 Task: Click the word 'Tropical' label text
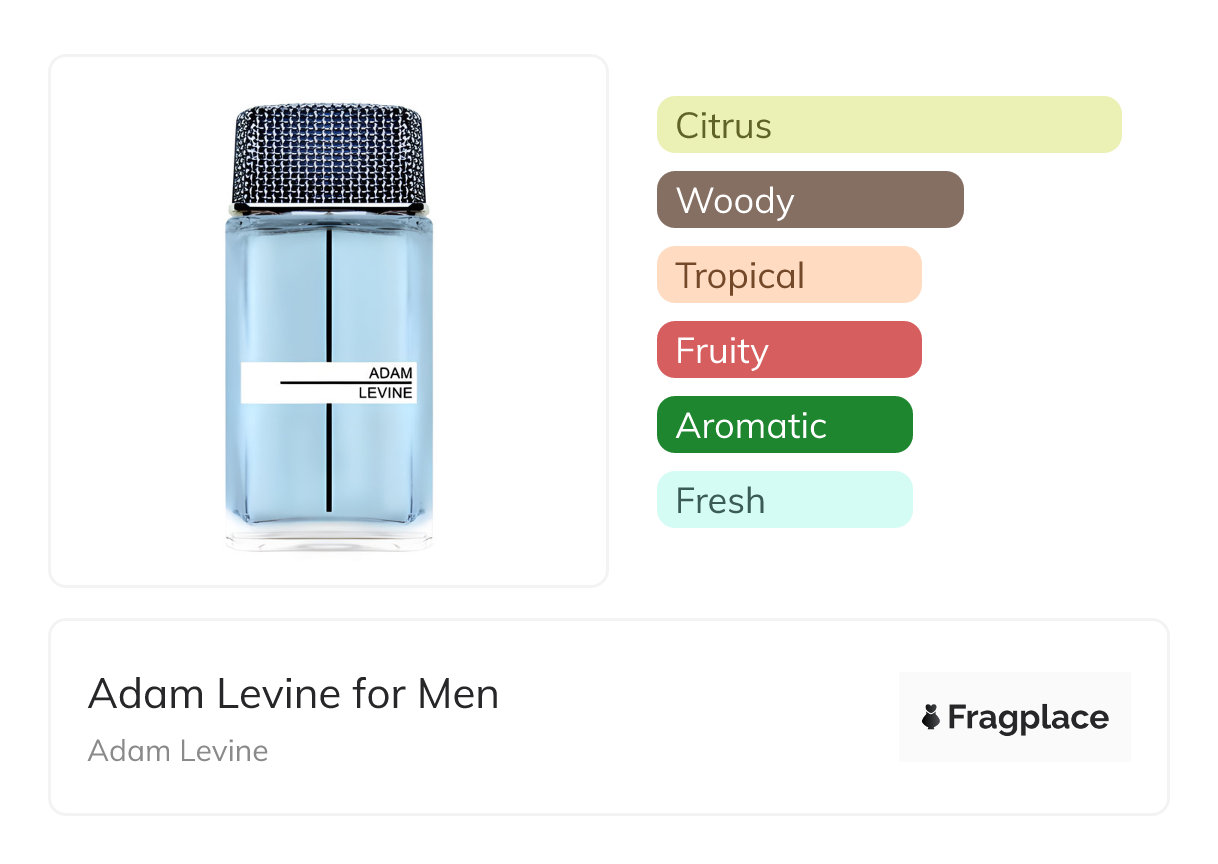740,276
